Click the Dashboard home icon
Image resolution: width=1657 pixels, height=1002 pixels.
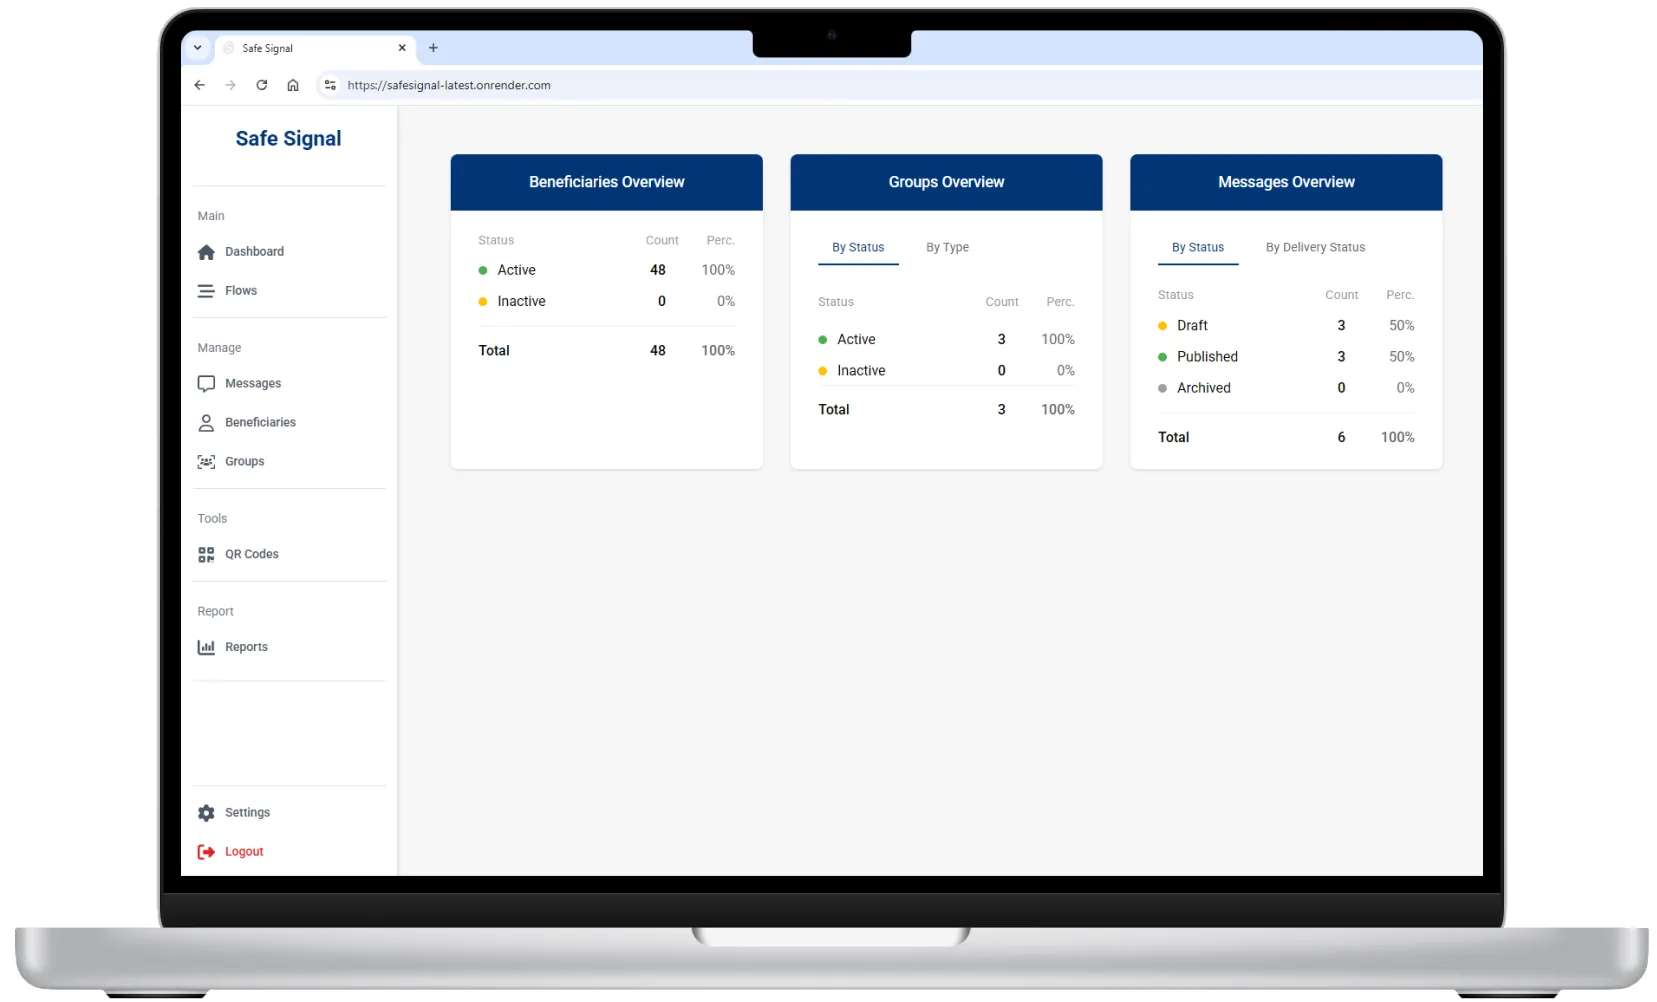(x=206, y=252)
